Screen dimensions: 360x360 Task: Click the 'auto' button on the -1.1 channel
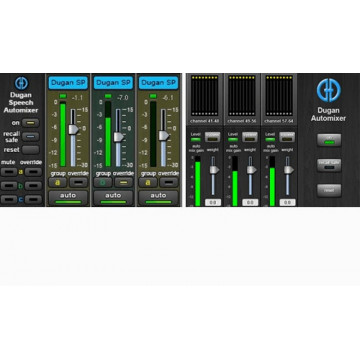pyautogui.click(x=68, y=197)
